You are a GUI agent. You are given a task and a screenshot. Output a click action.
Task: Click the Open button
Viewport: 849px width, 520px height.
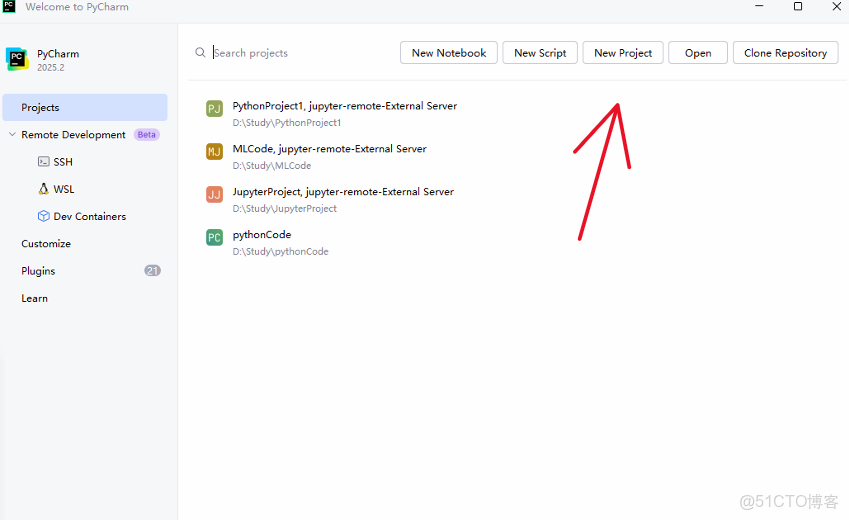pyautogui.click(x=698, y=53)
